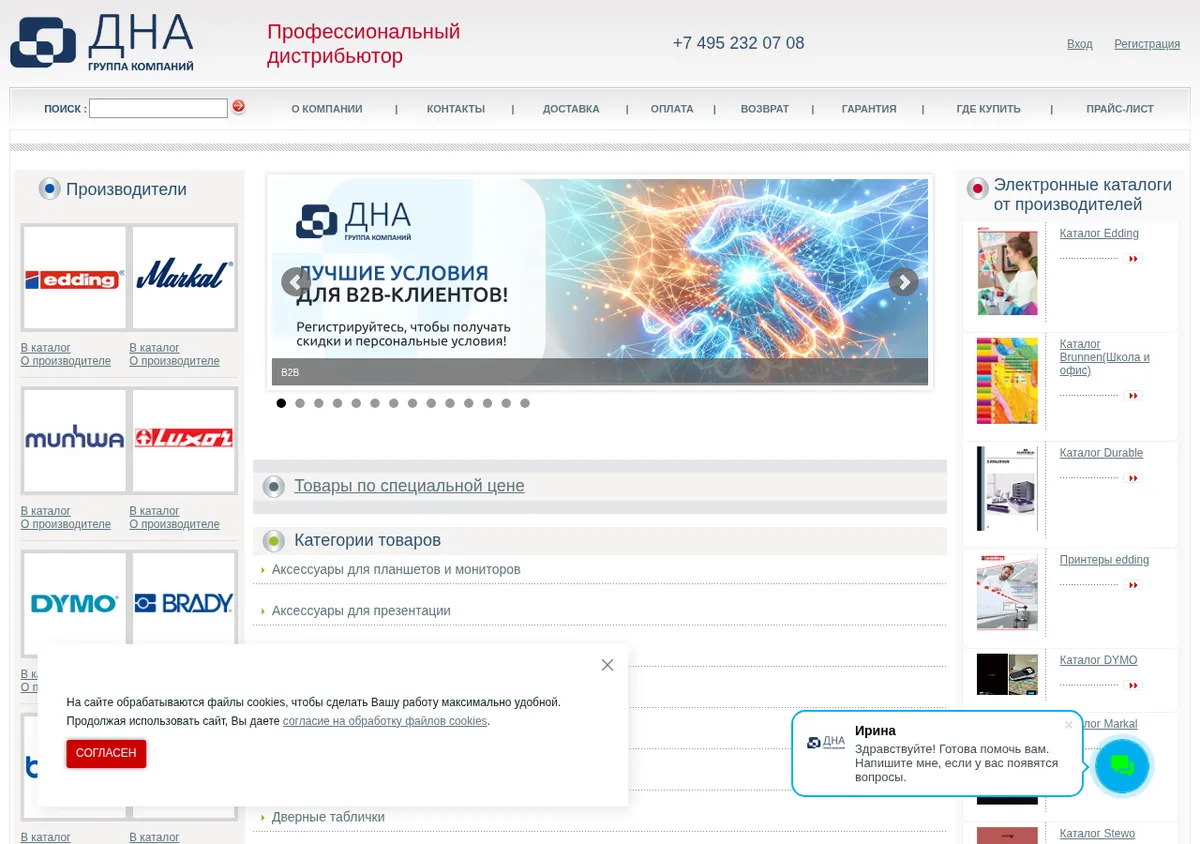Viewport: 1200px width, 844px height.
Task: Select the DYMO logo tile
Action: (75, 604)
